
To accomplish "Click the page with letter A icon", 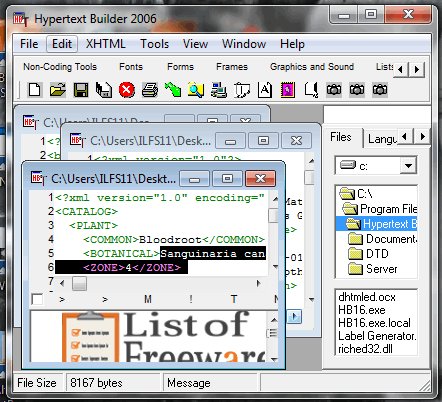I will coord(265,90).
